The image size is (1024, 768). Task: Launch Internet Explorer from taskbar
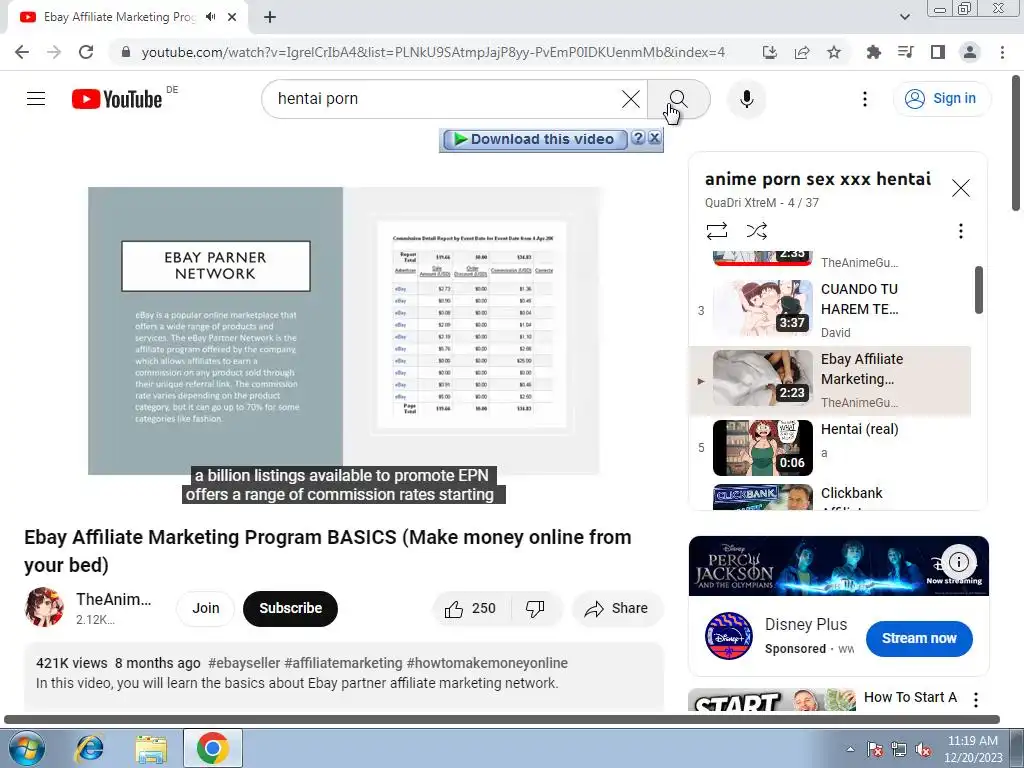click(89, 748)
